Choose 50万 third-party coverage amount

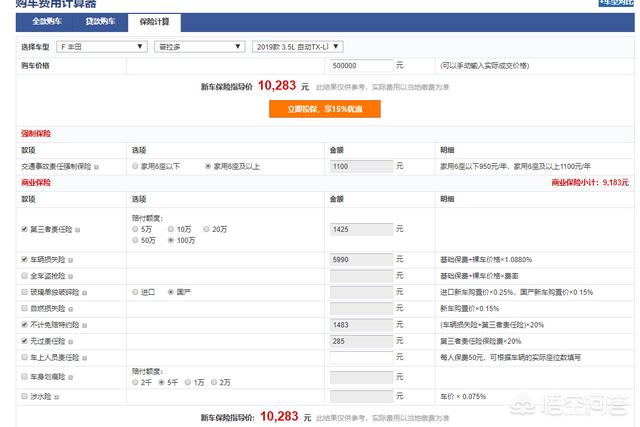tap(135, 240)
